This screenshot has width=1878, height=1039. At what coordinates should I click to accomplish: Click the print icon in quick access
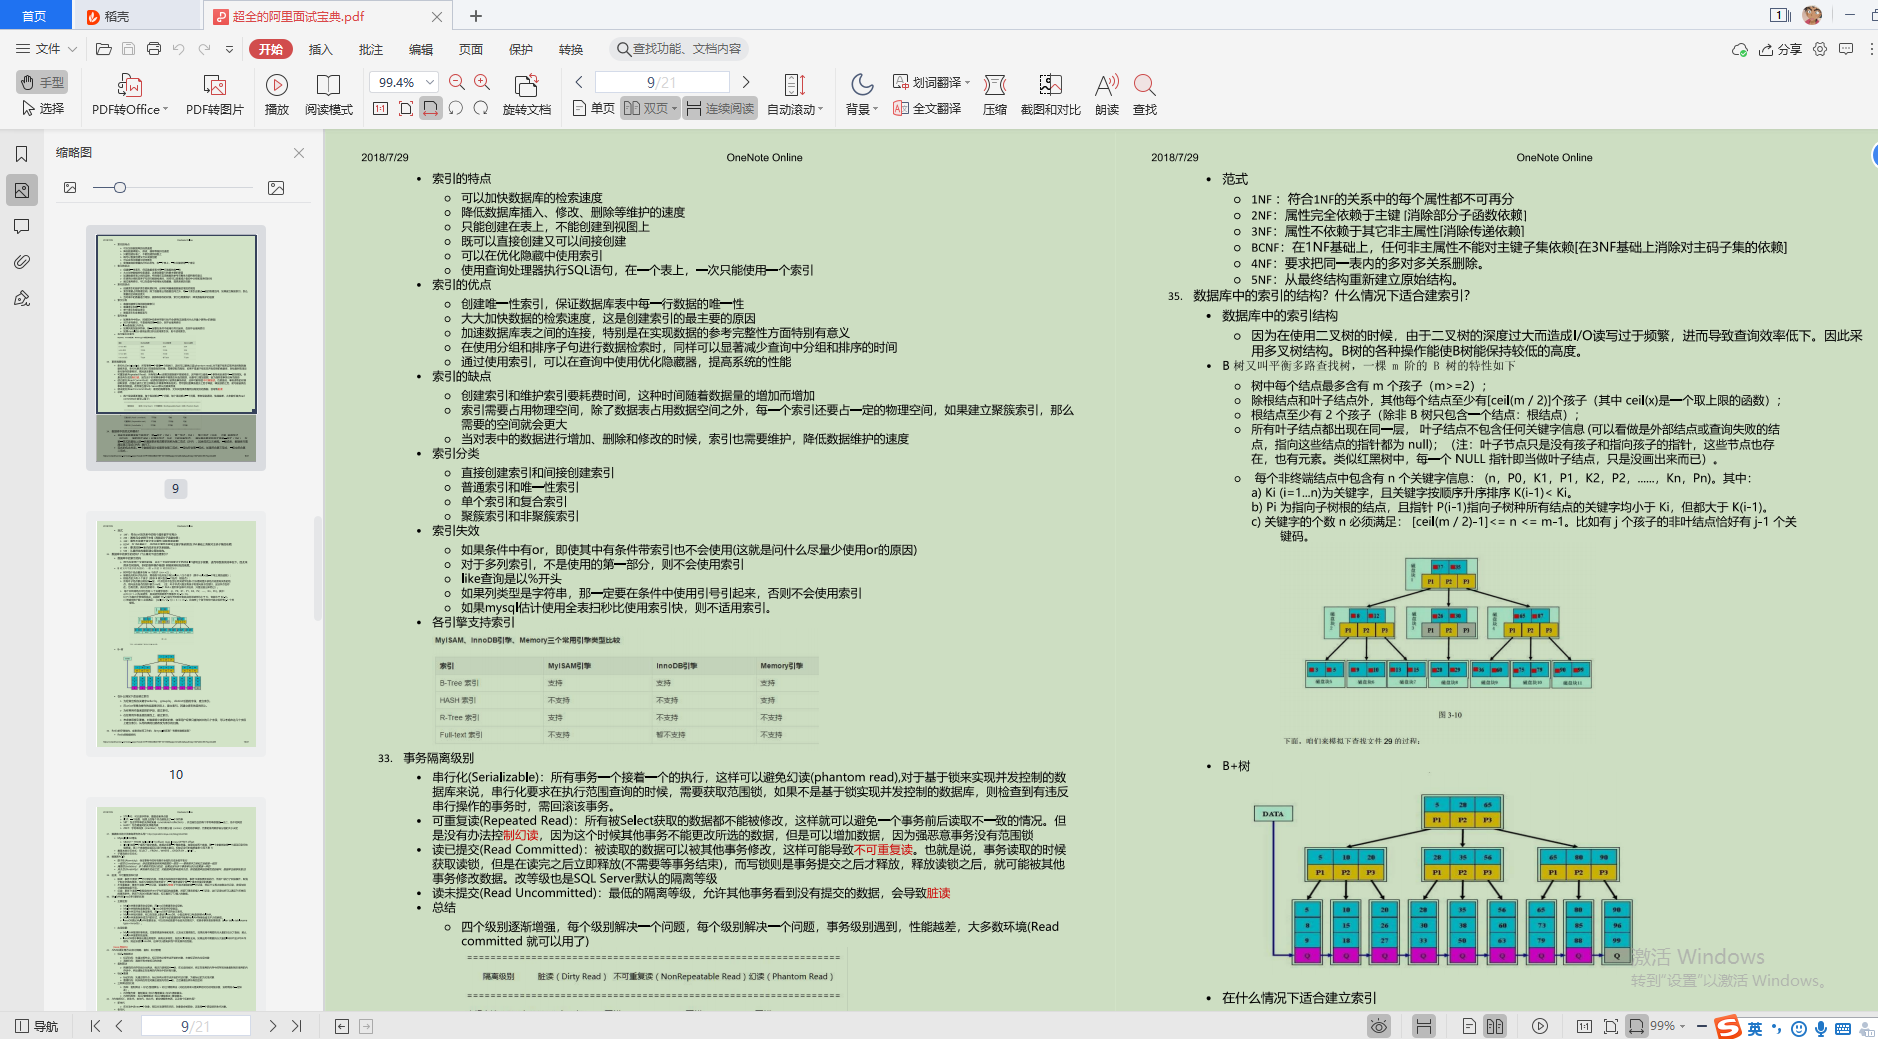[x=153, y=48]
